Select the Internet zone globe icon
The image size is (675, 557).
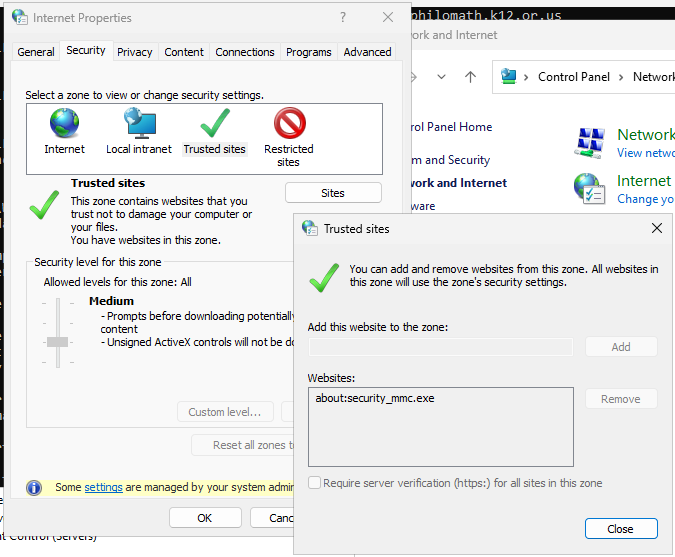pyautogui.click(x=64, y=124)
